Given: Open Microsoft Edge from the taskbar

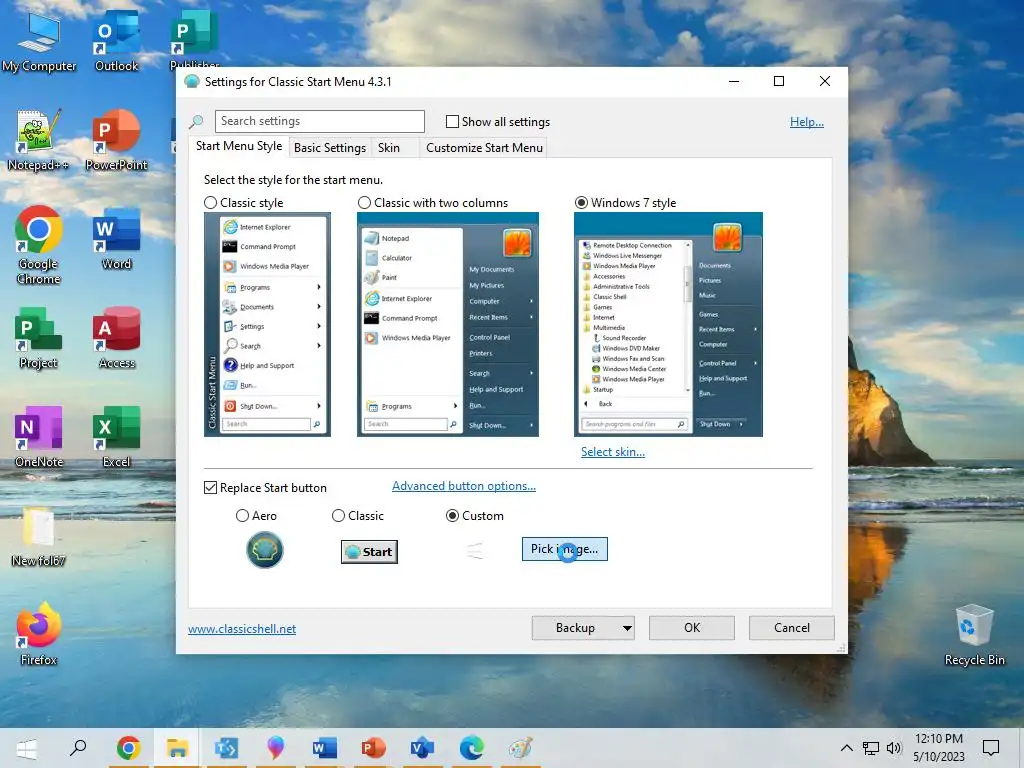Looking at the screenshot, I should pyautogui.click(x=472, y=748).
